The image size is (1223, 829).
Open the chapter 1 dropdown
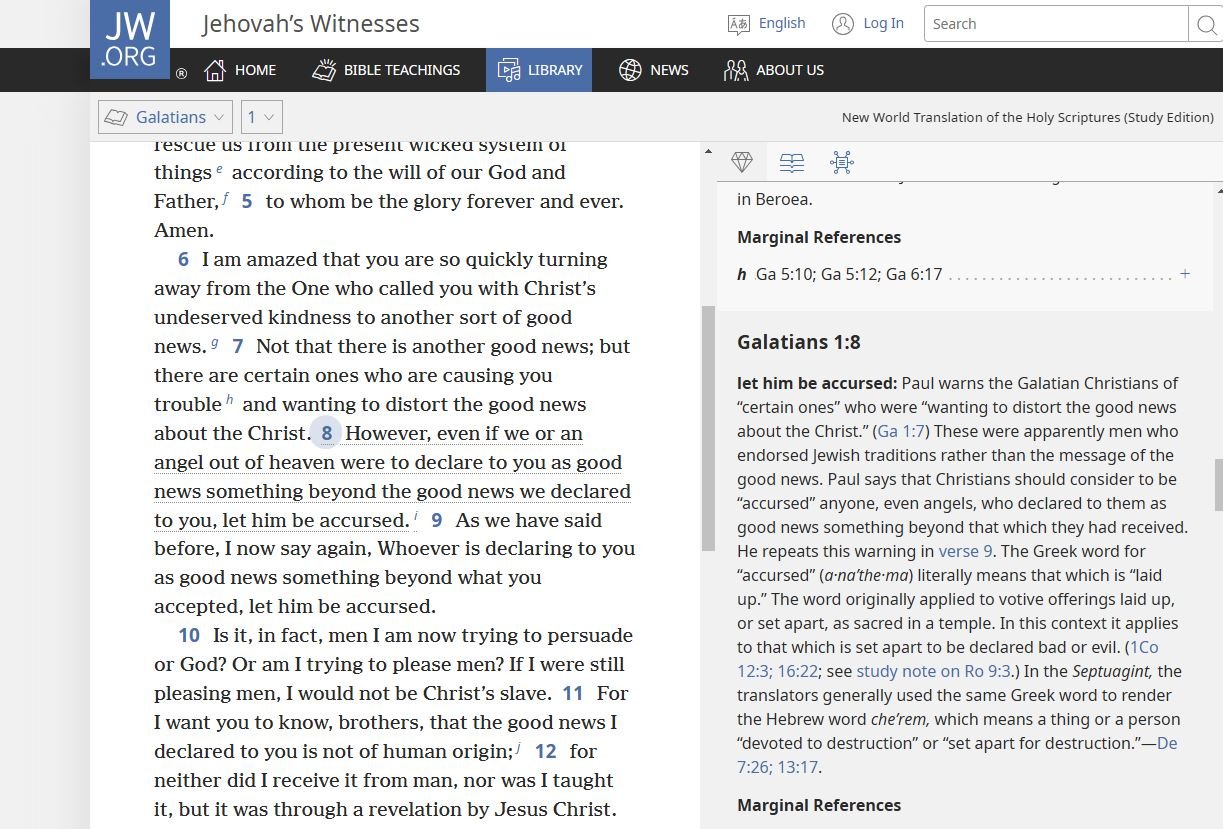pos(262,117)
